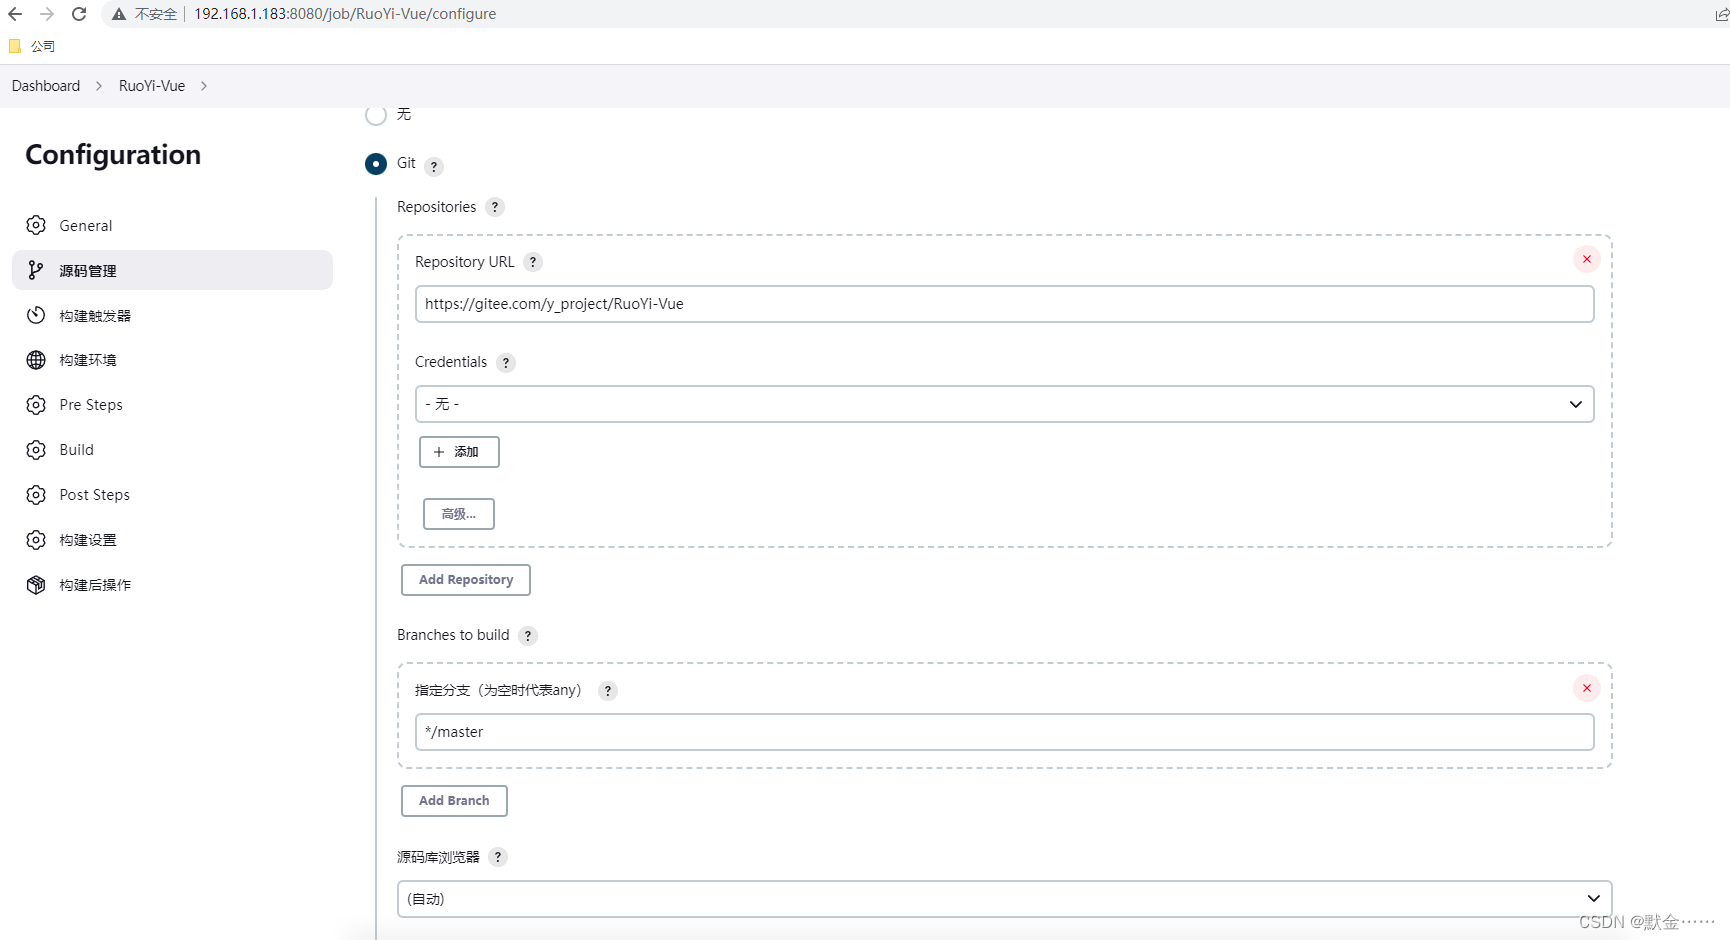Click the Post Steps gear icon

pos(36,495)
